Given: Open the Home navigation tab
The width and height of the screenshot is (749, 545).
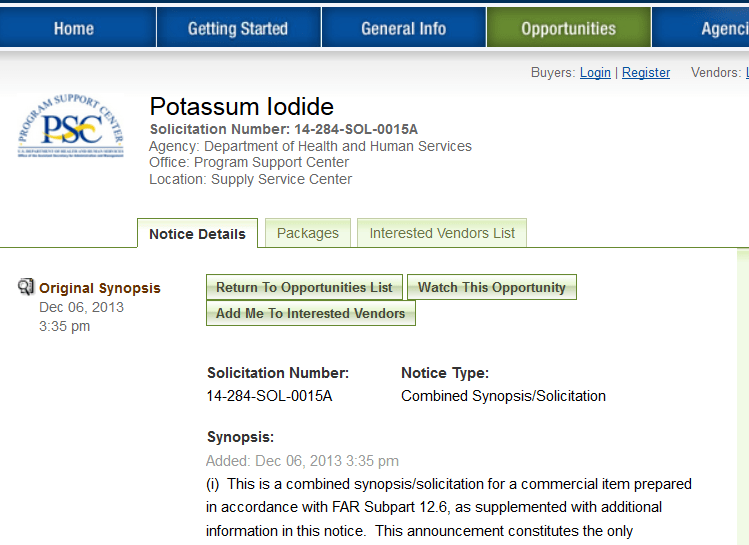Looking at the screenshot, I should 74,28.
